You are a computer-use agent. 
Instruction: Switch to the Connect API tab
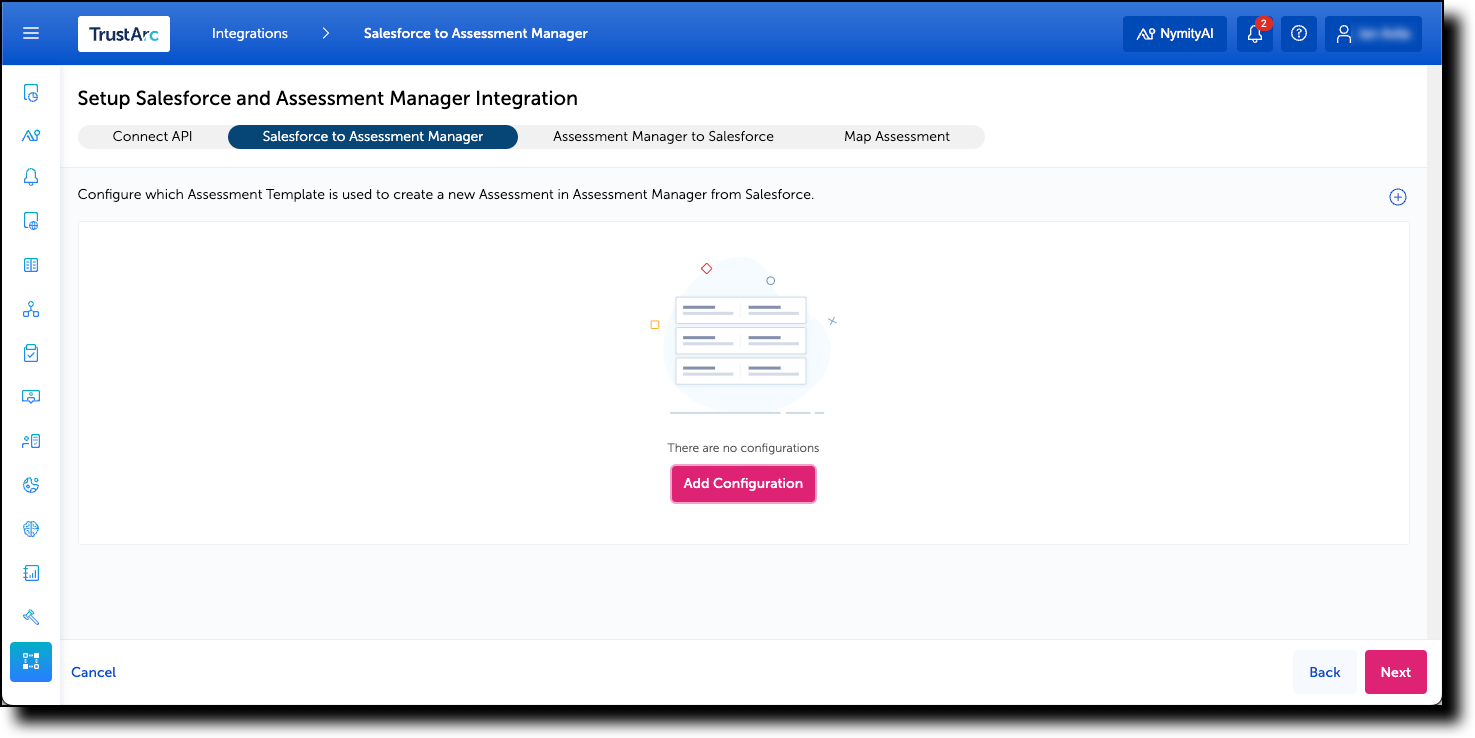152,136
